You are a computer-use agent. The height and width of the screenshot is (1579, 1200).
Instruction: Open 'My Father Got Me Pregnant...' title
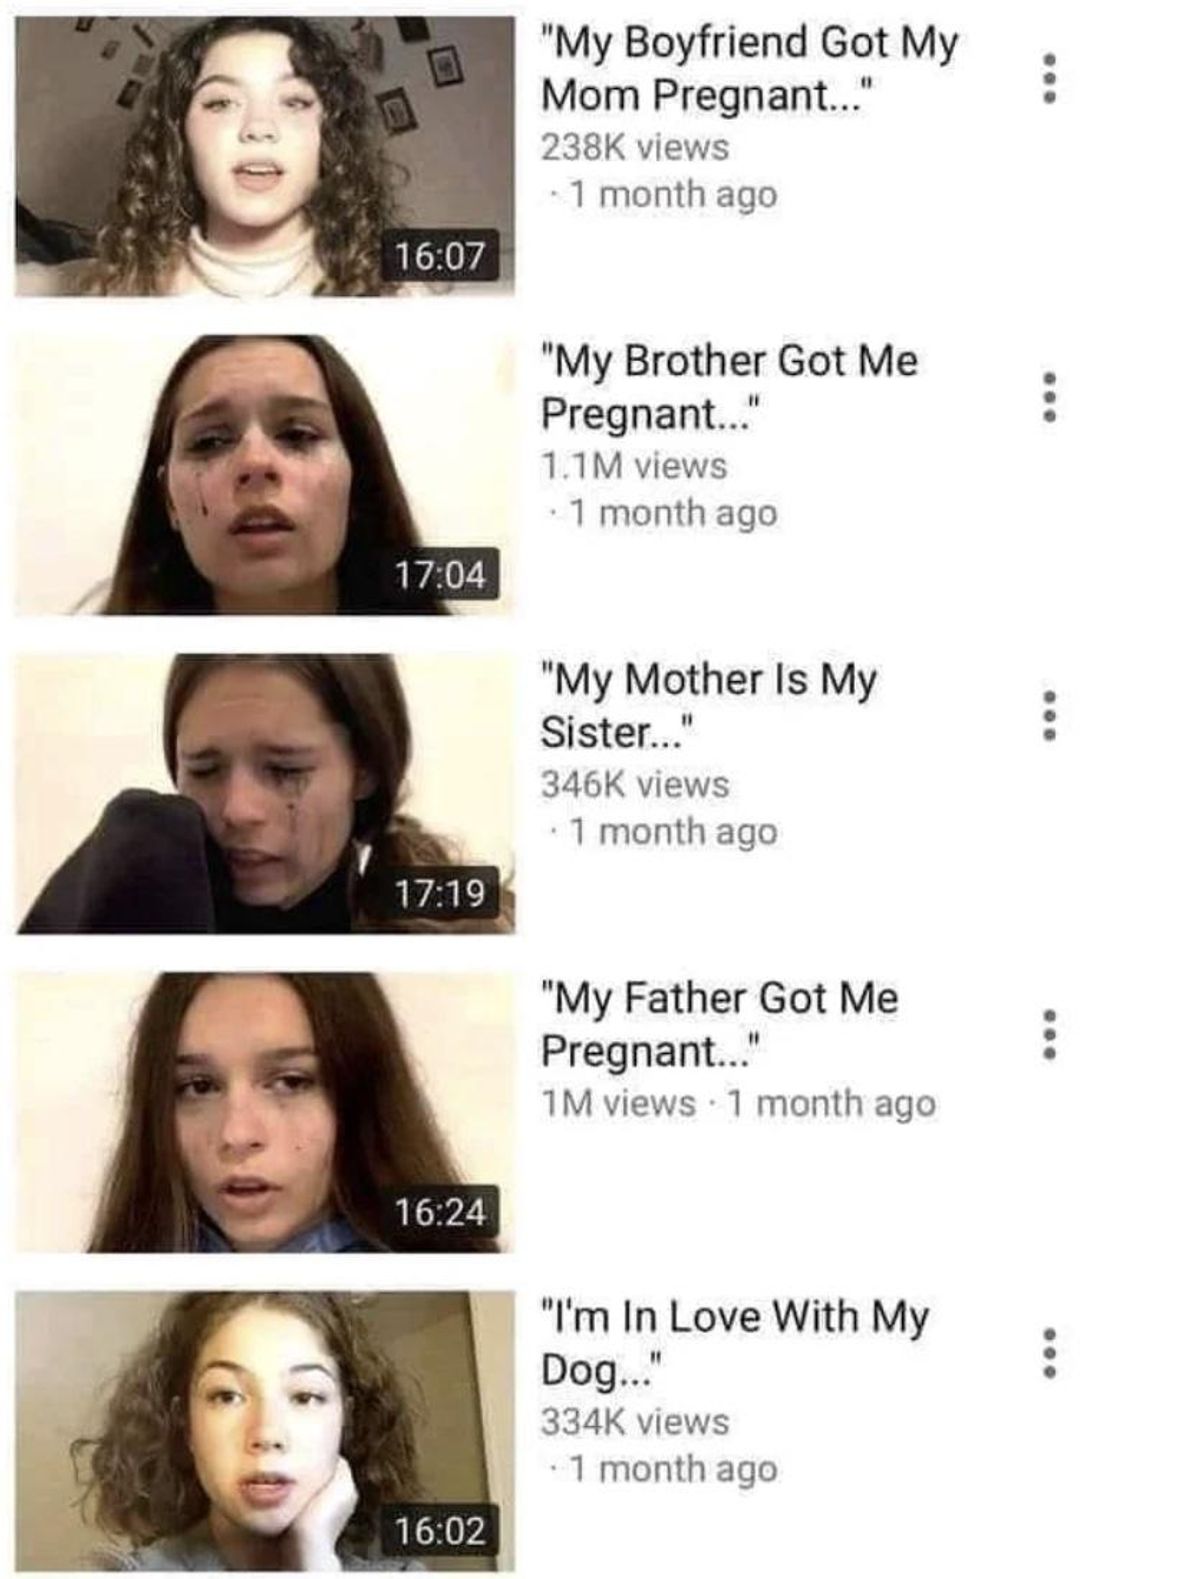tap(720, 1024)
